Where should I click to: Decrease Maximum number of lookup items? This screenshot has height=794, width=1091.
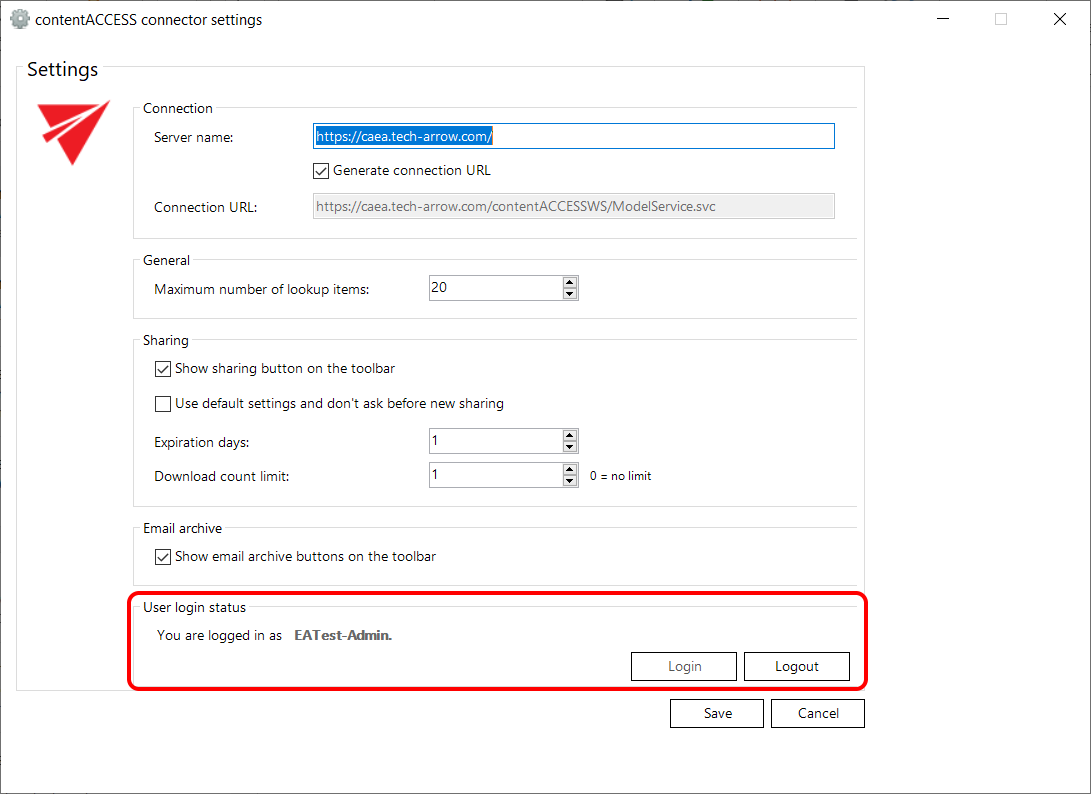570,294
